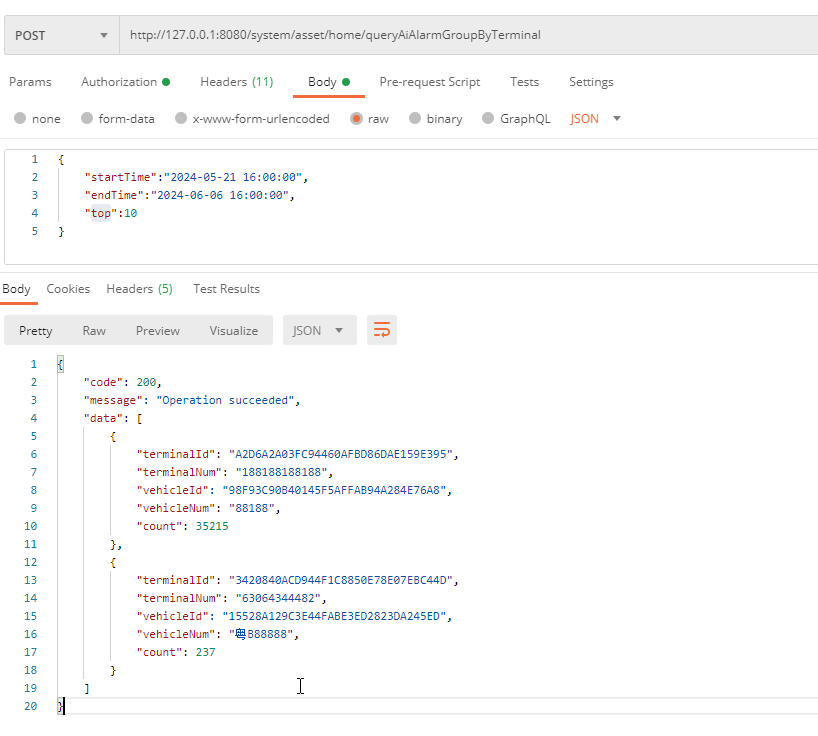Open response JSON format dropdown

(319, 331)
